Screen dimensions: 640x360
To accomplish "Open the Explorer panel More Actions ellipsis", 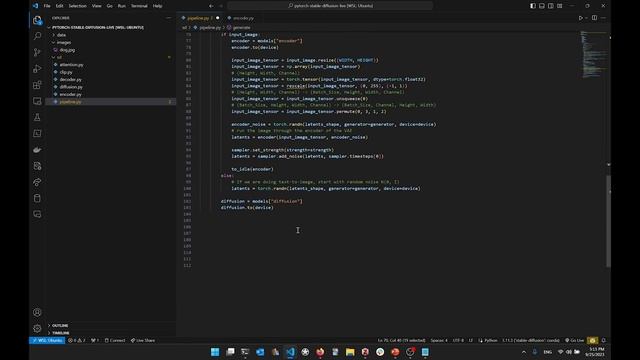I will tap(169, 18).
